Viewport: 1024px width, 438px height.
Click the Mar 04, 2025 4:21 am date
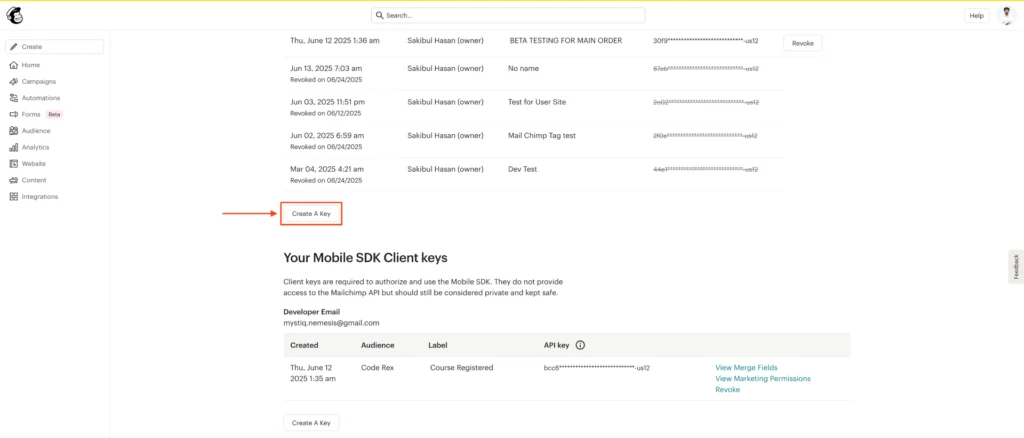tap(326, 169)
